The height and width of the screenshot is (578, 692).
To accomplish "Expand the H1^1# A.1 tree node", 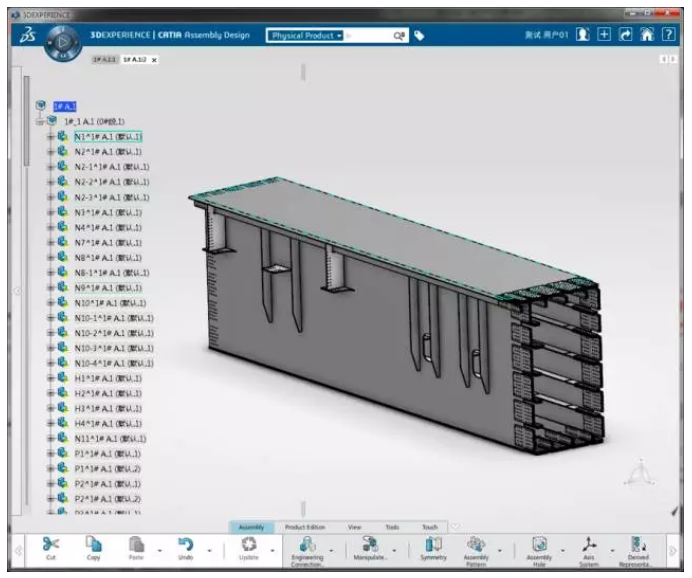I will point(50,379).
